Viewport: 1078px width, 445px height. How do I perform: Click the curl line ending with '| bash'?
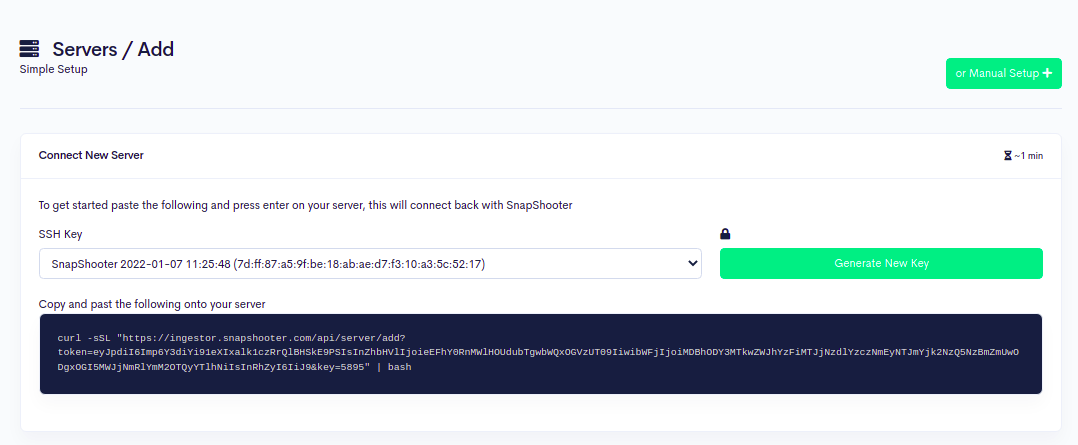pos(234,367)
